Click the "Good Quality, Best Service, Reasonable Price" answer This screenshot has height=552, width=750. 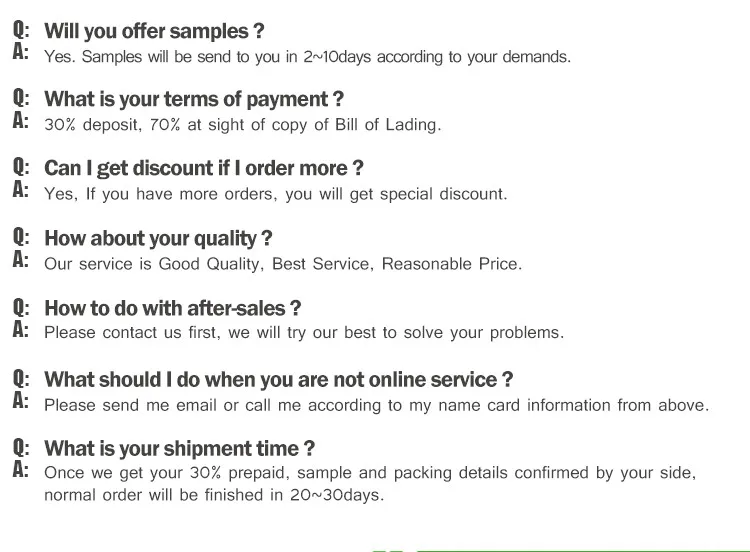coord(283,264)
